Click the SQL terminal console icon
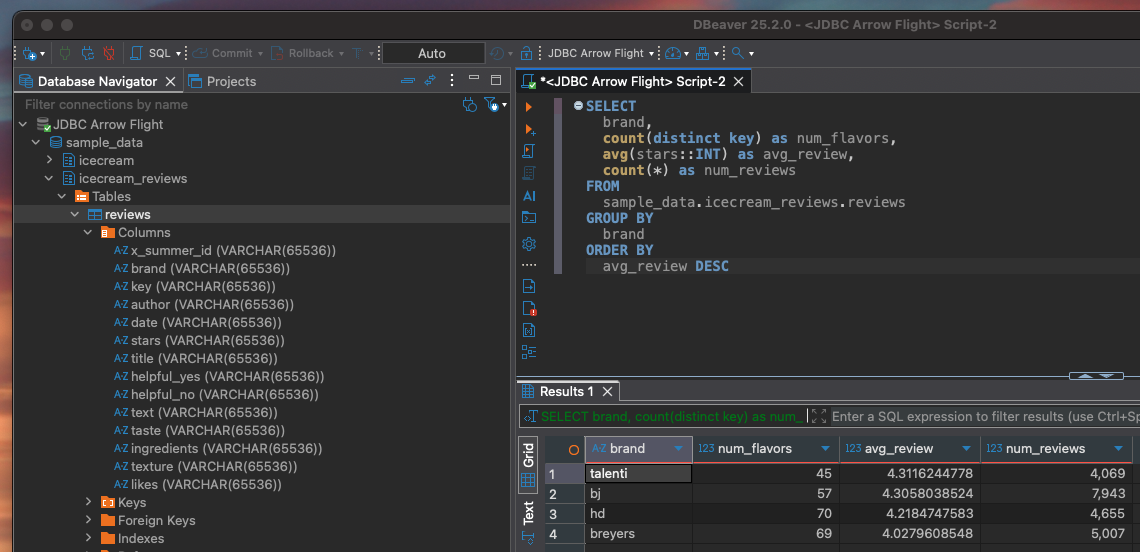The width and height of the screenshot is (1140, 552). click(529, 217)
